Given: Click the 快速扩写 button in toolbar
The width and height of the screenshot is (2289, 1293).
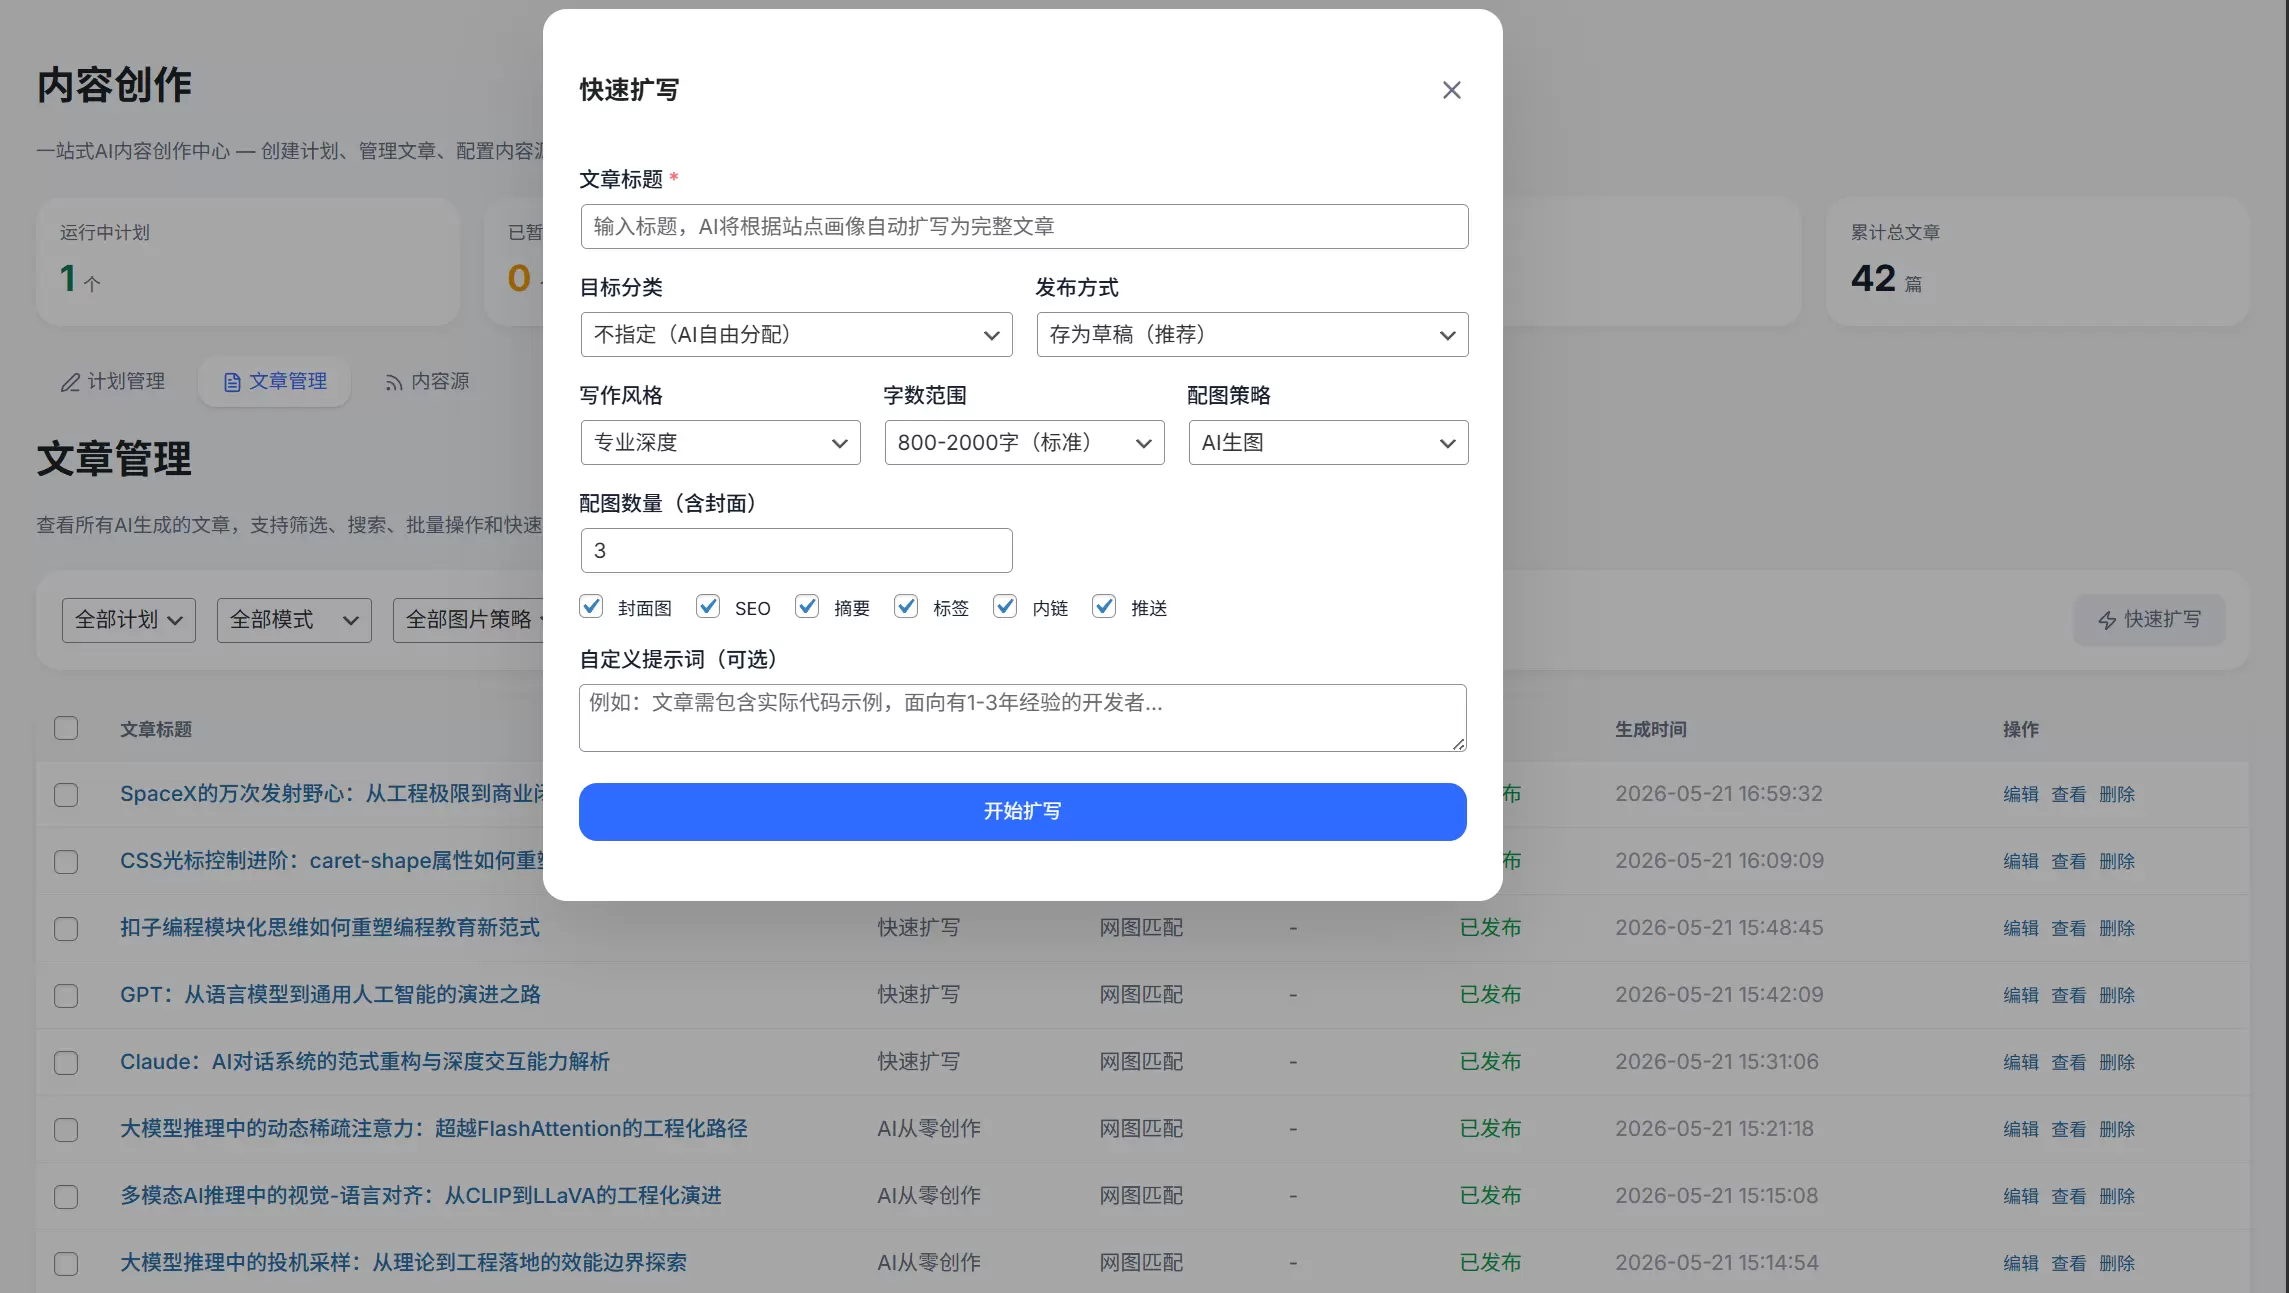Looking at the screenshot, I should pyautogui.click(x=2149, y=620).
